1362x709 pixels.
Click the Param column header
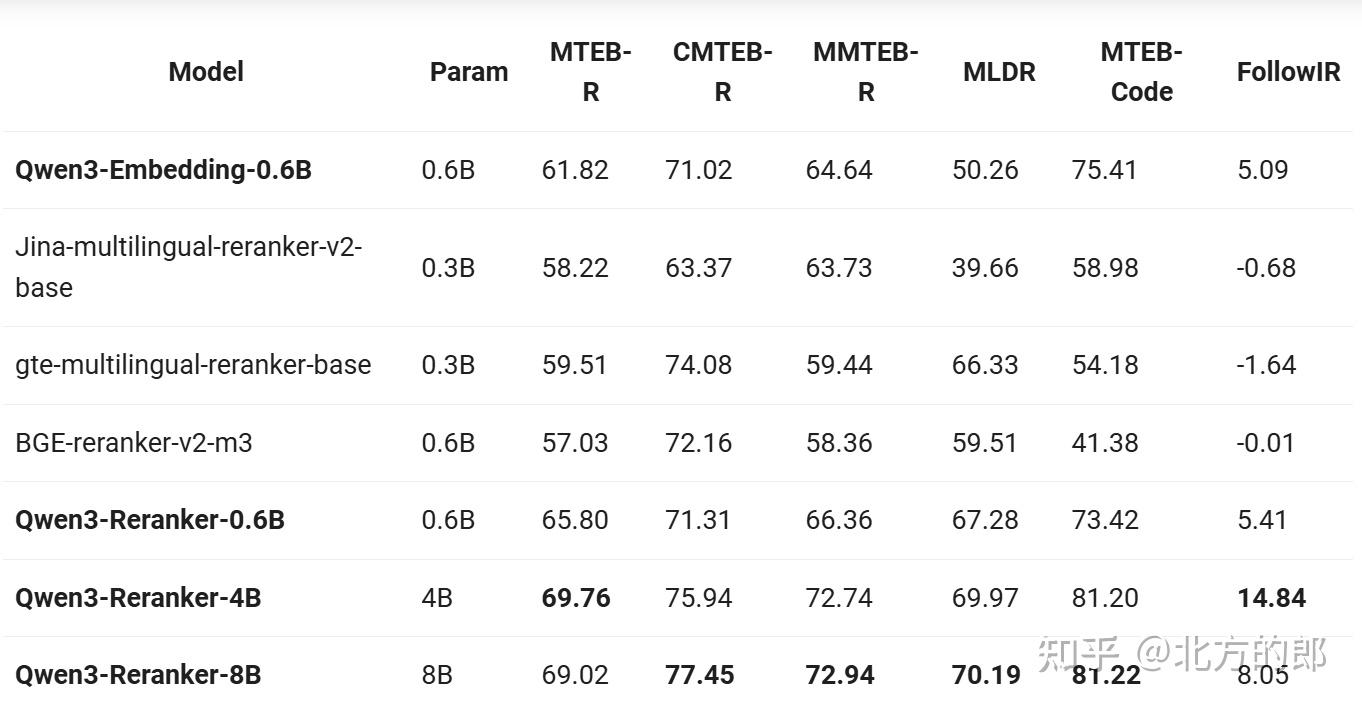[x=468, y=72]
